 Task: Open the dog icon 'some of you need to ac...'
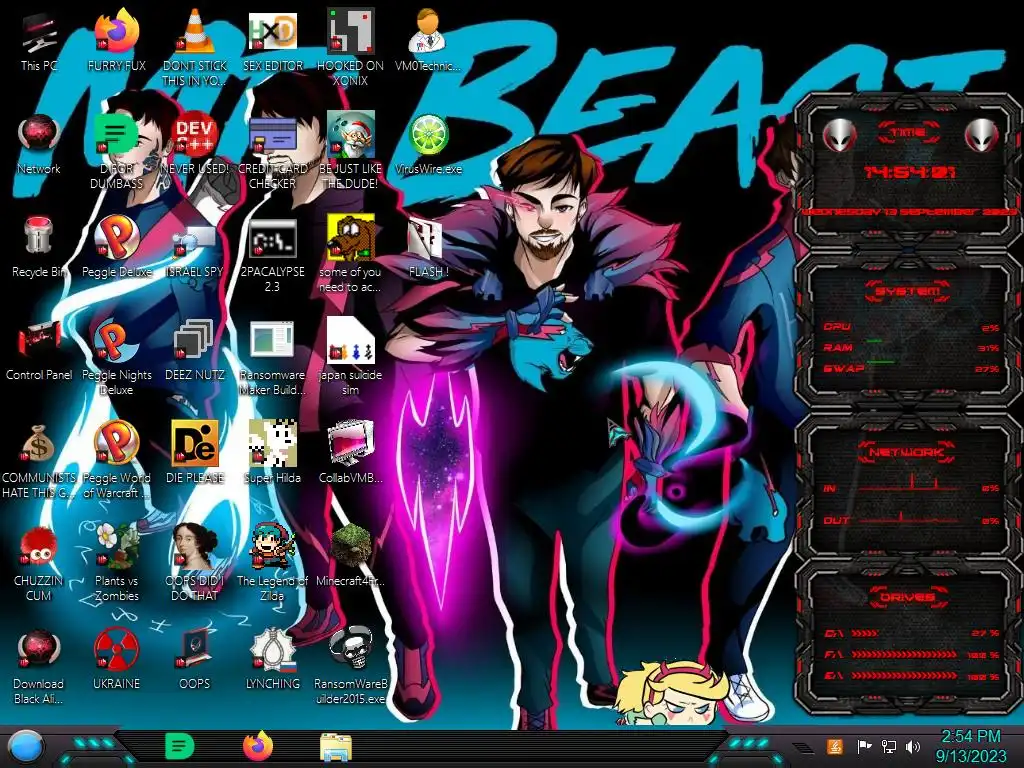tap(350, 253)
